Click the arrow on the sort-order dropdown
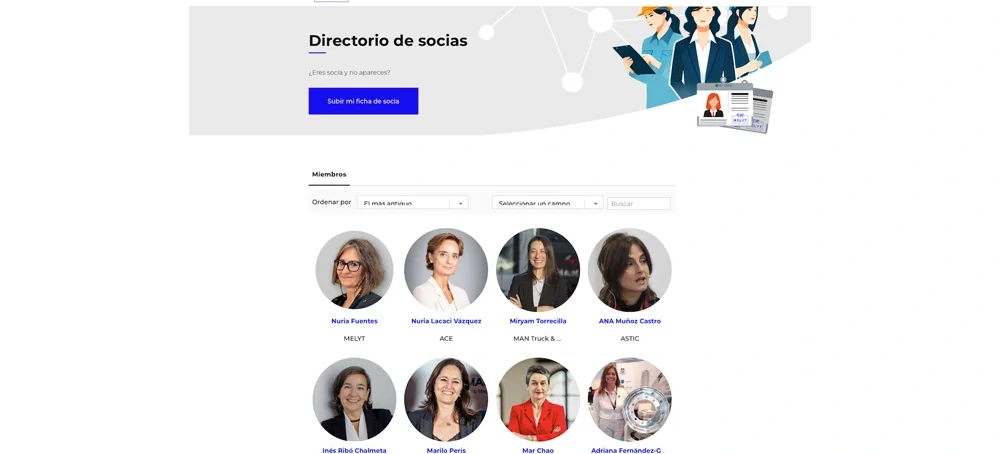 point(460,203)
